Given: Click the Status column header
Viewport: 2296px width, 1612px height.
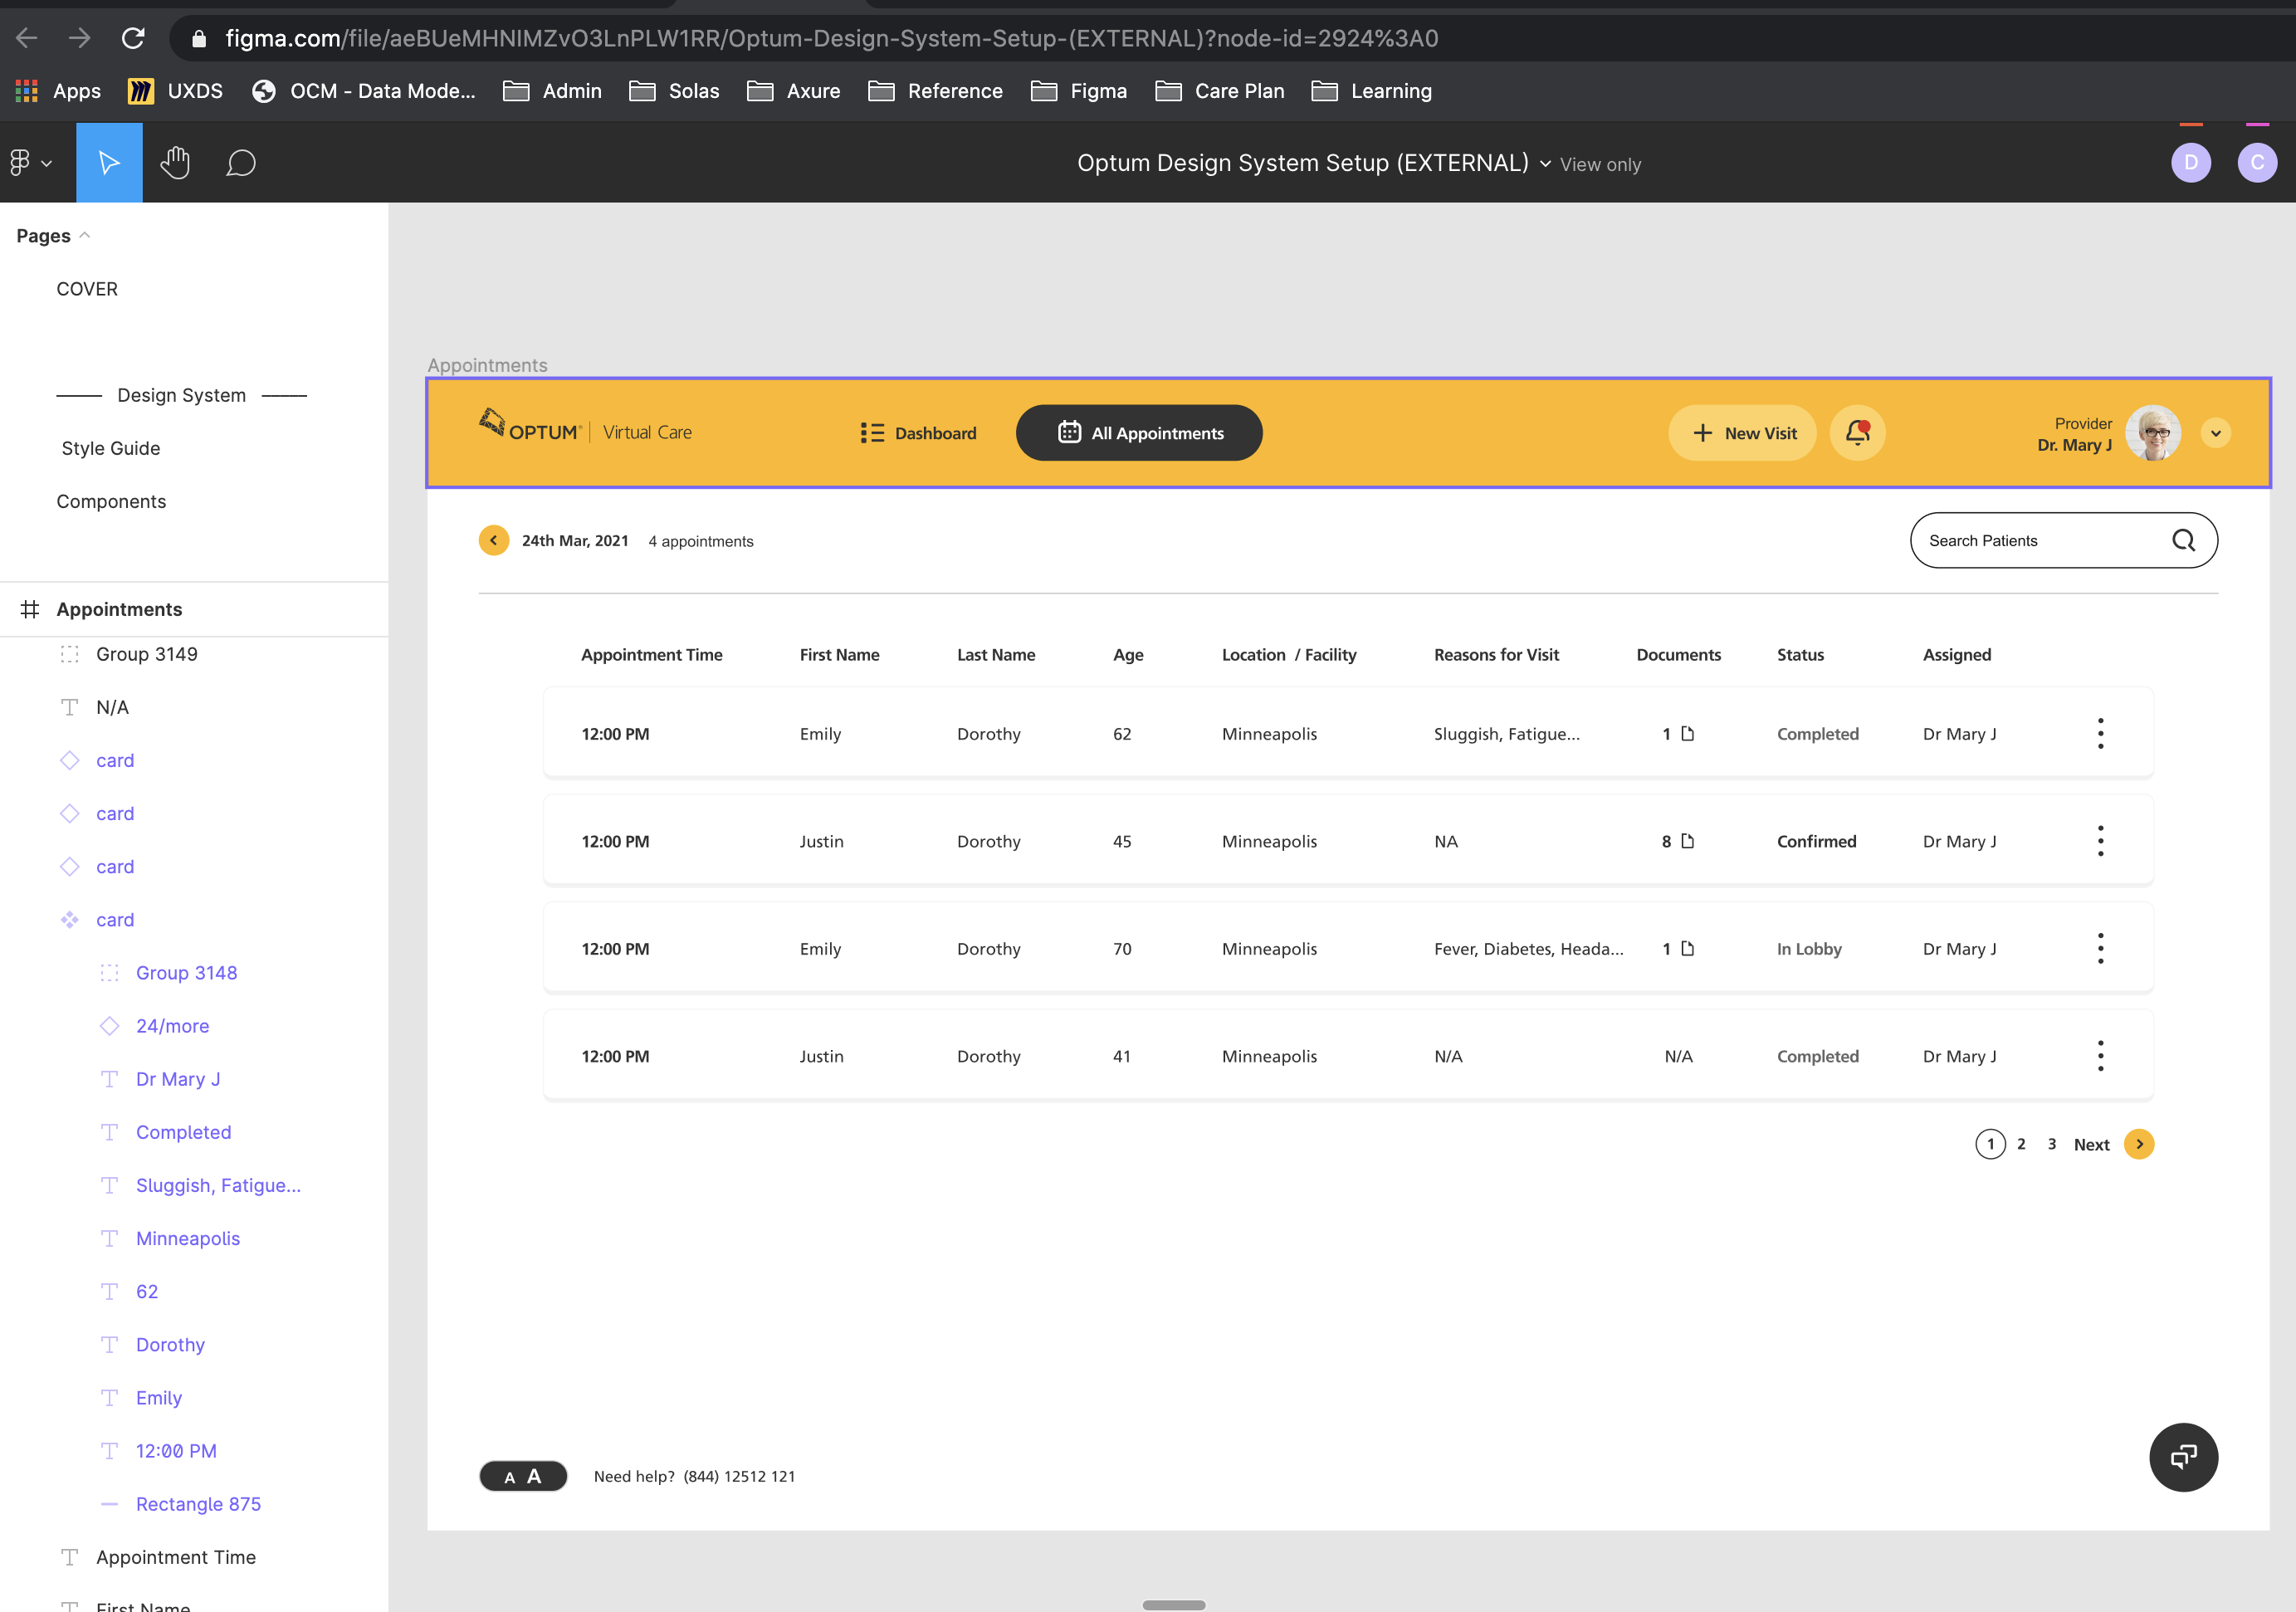Looking at the screenshot, I should [1800, 654].
